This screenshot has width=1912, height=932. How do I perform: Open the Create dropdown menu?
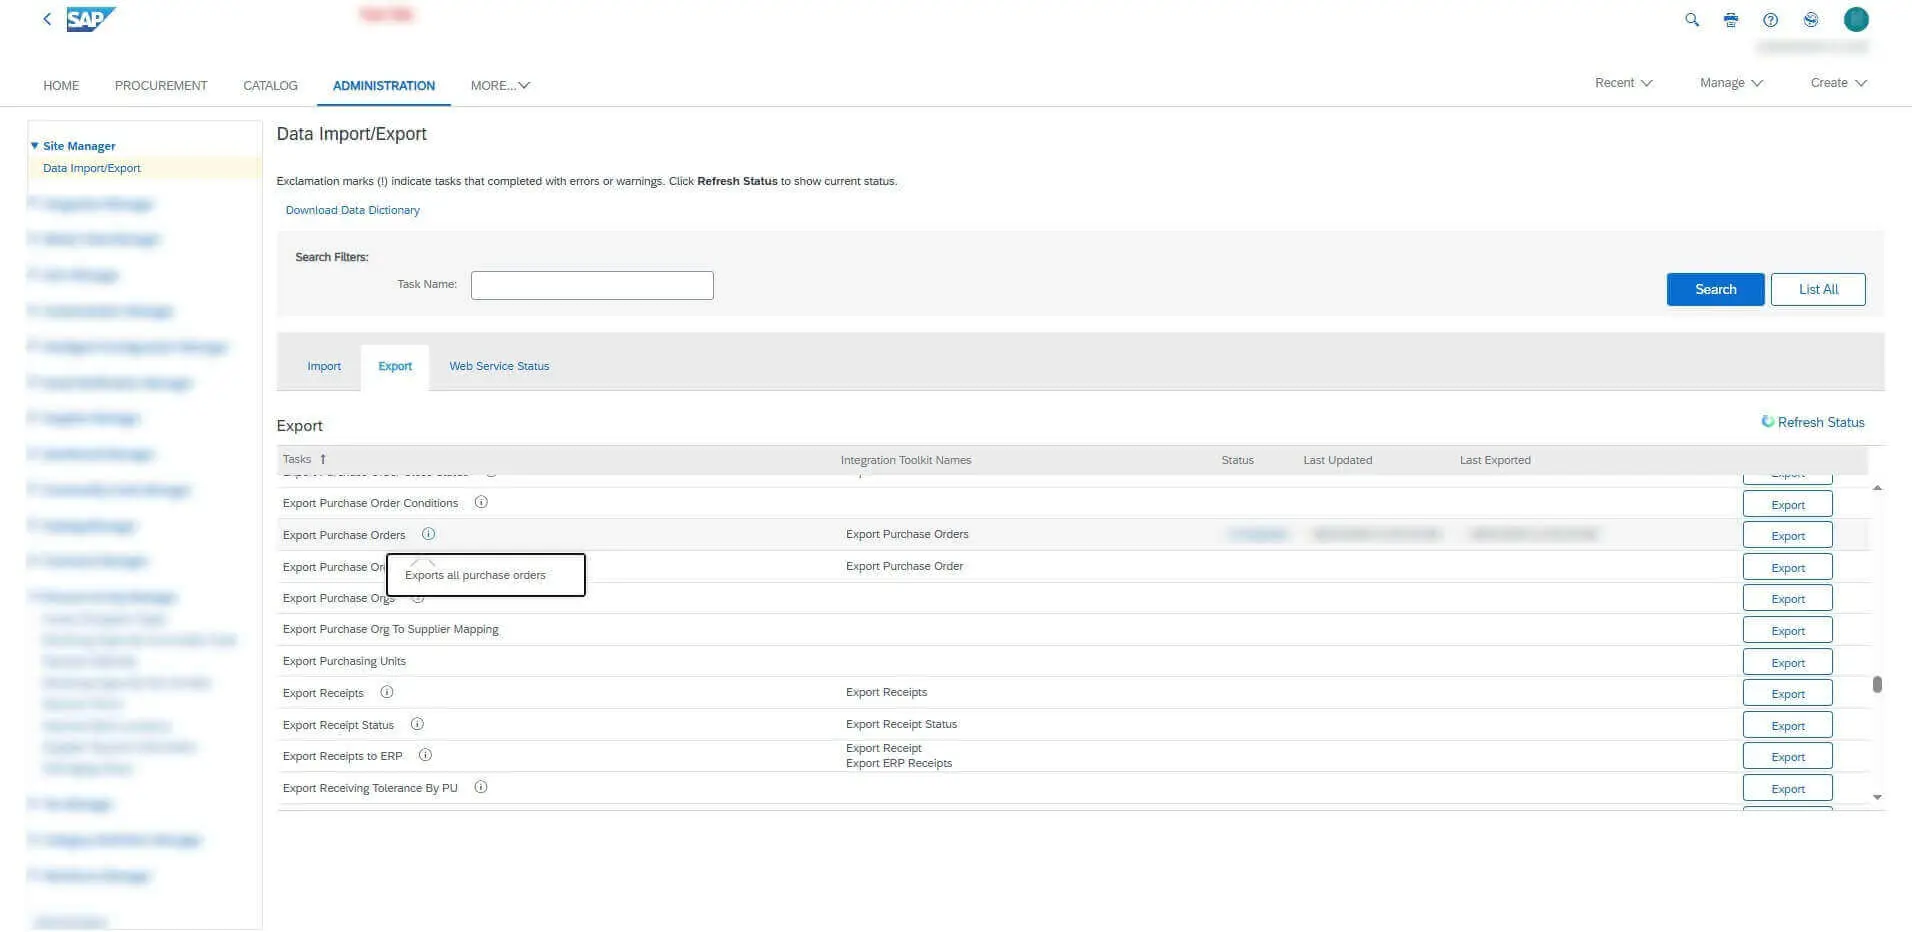point(1838,83)
